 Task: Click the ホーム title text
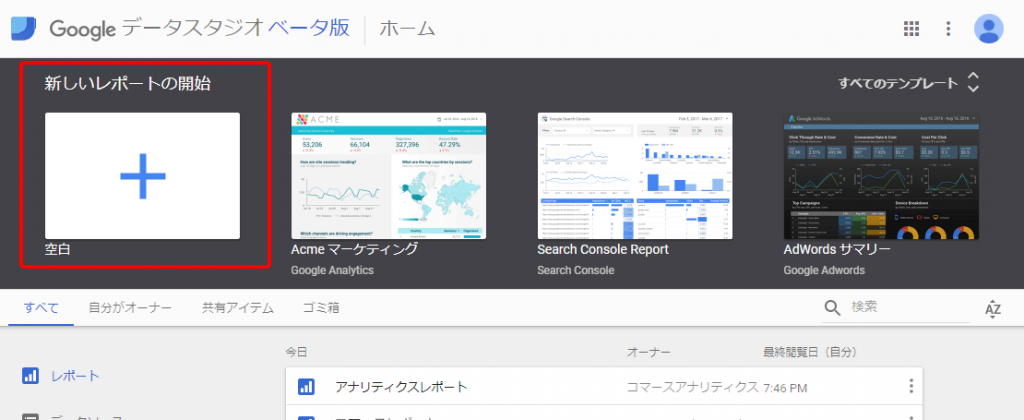(407, 29)
